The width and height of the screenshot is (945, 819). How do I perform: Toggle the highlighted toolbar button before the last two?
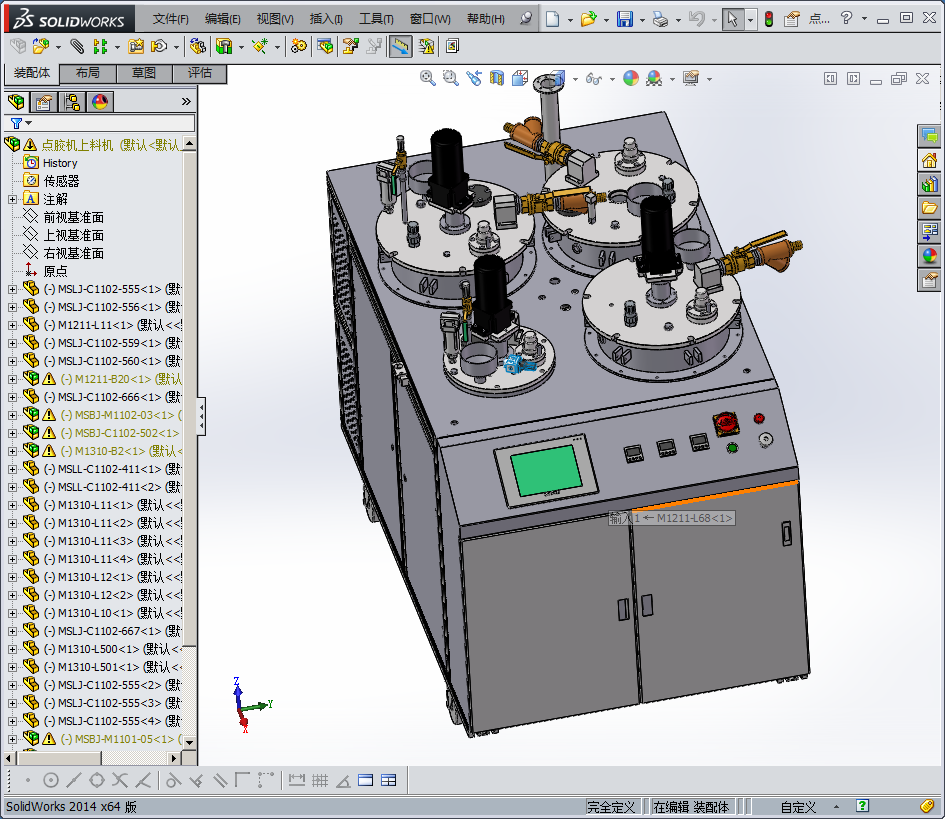pyautogui.click(x=400, y=46)
